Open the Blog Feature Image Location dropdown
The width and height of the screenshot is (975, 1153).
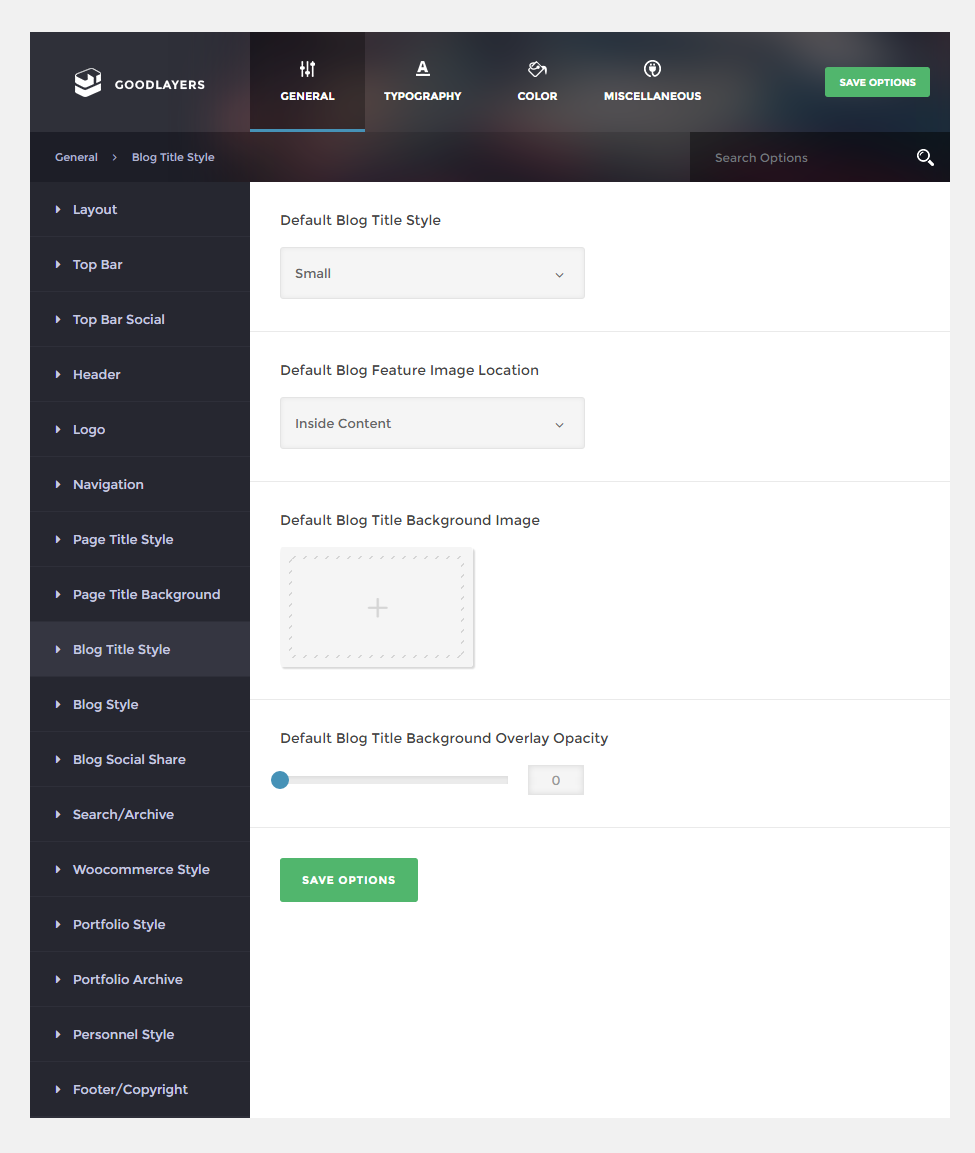click(x=432, y=424)
